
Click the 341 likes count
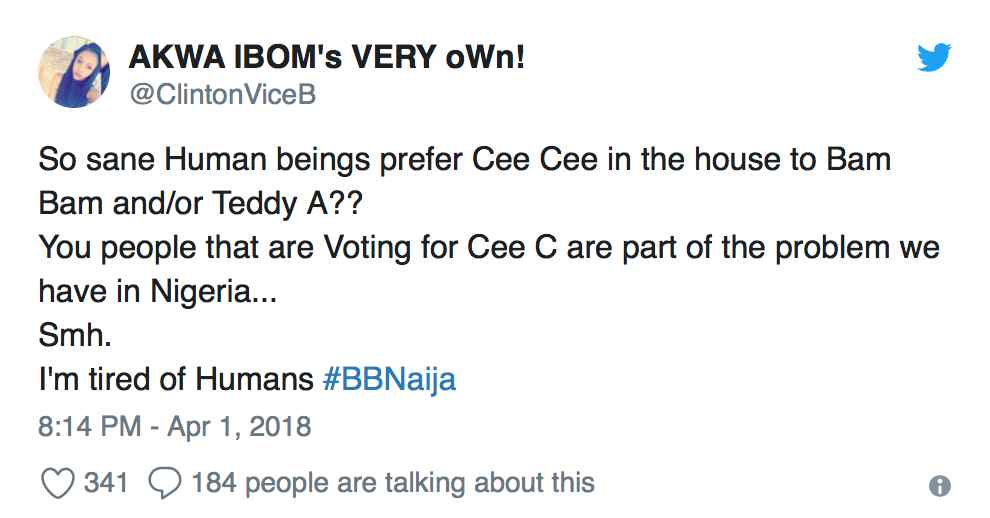coord(106,484)
